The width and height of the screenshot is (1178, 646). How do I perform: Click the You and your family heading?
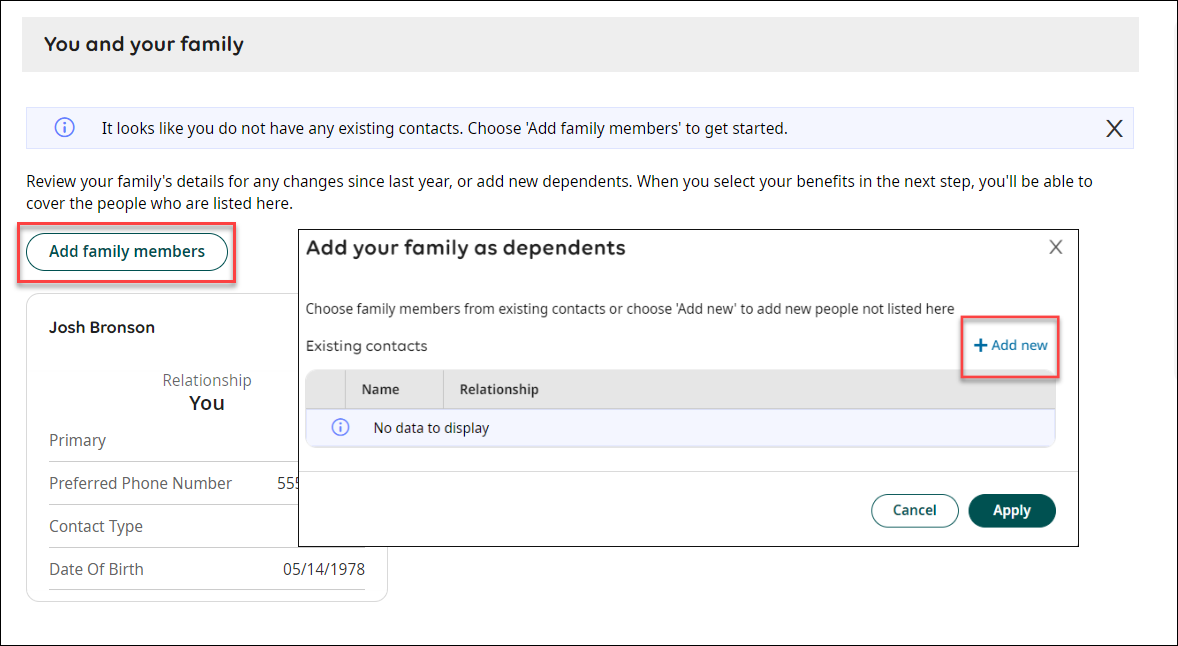144,45
